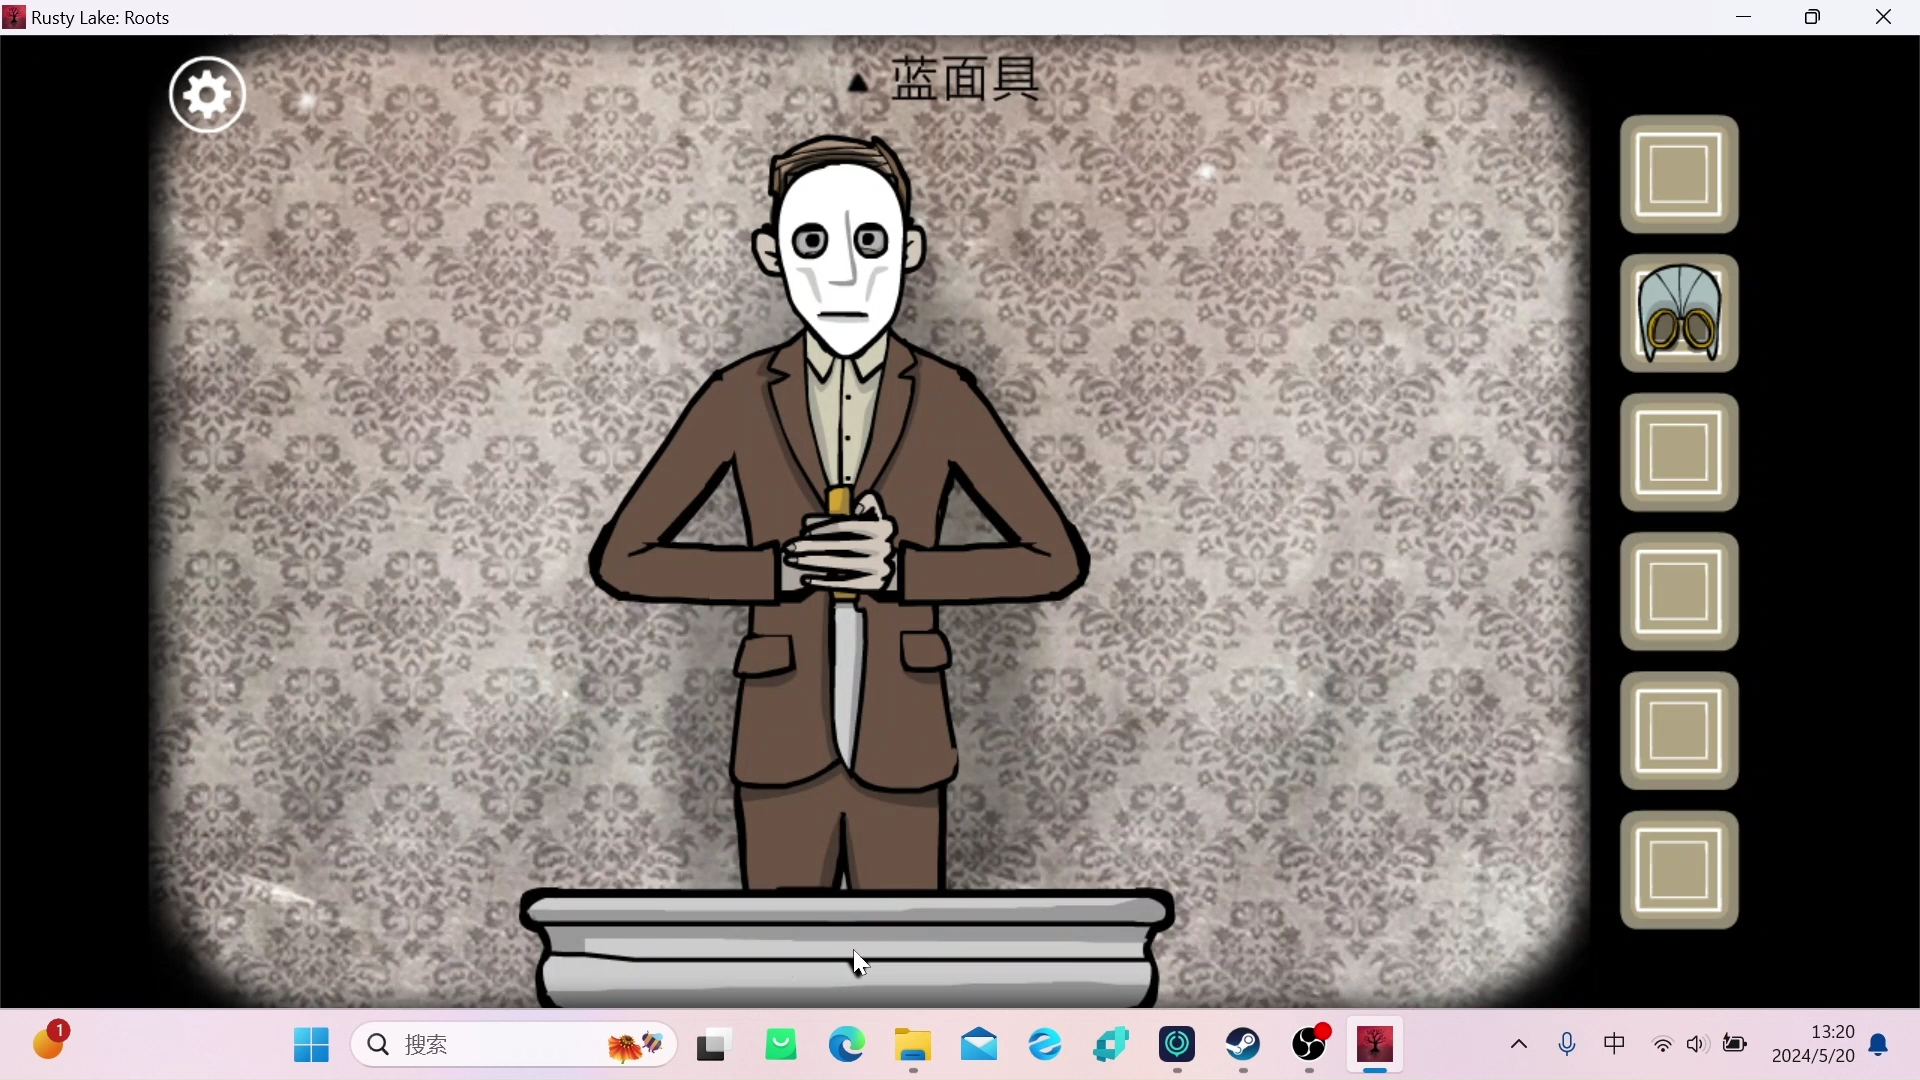Click the topmost empty inventory slot
This screenshot has height=1080, width=1920.
pos(1680,175)
